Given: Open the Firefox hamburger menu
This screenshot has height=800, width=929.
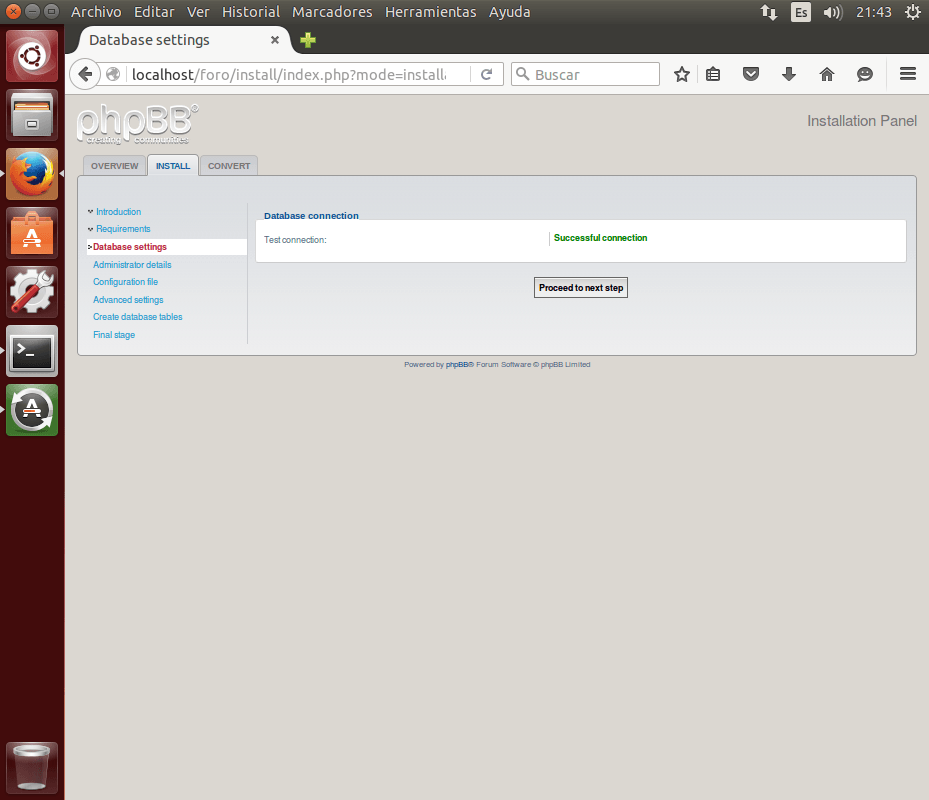Looking at the screenshot, I should coord(908,74).
